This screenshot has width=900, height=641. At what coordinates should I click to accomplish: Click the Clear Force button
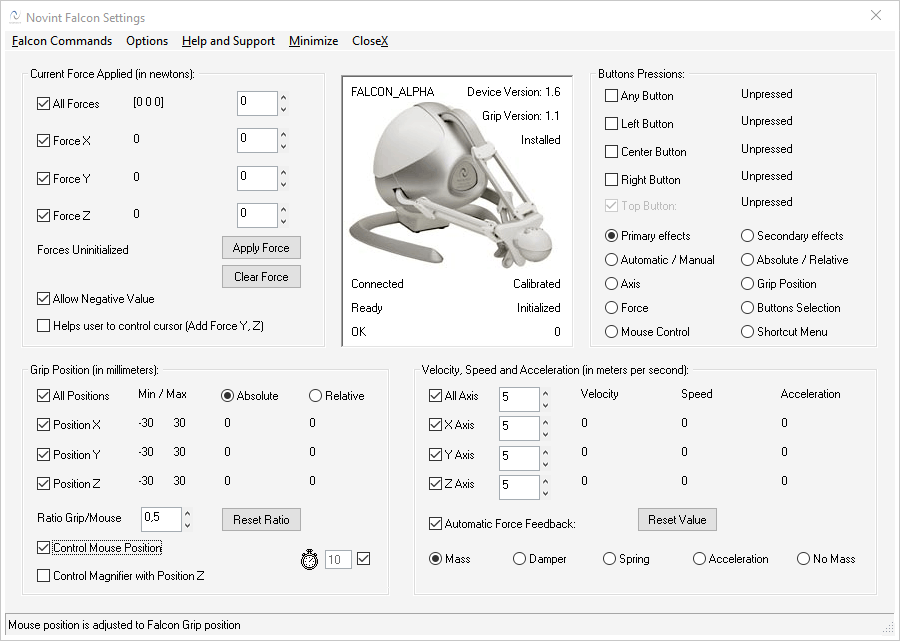coord(261,277)
